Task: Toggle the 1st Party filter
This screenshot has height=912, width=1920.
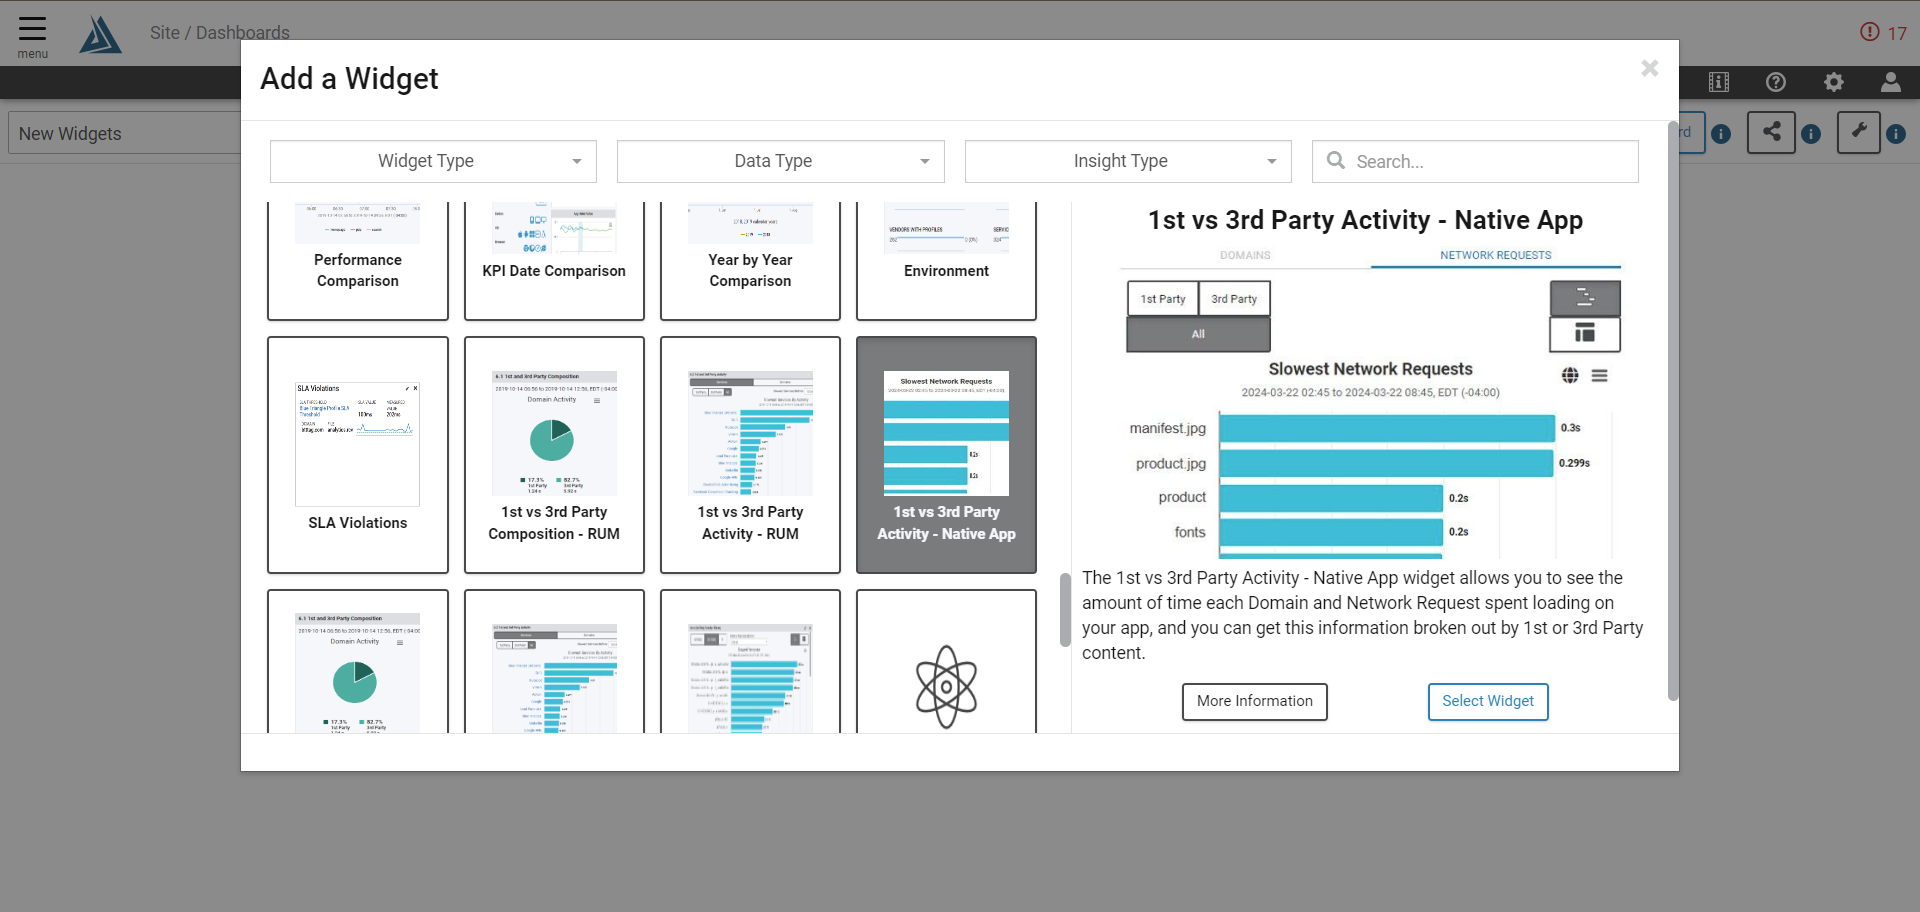Action: (1162, 299)
